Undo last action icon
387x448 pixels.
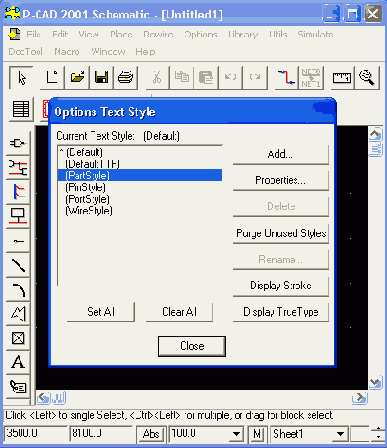coord(231,78)
